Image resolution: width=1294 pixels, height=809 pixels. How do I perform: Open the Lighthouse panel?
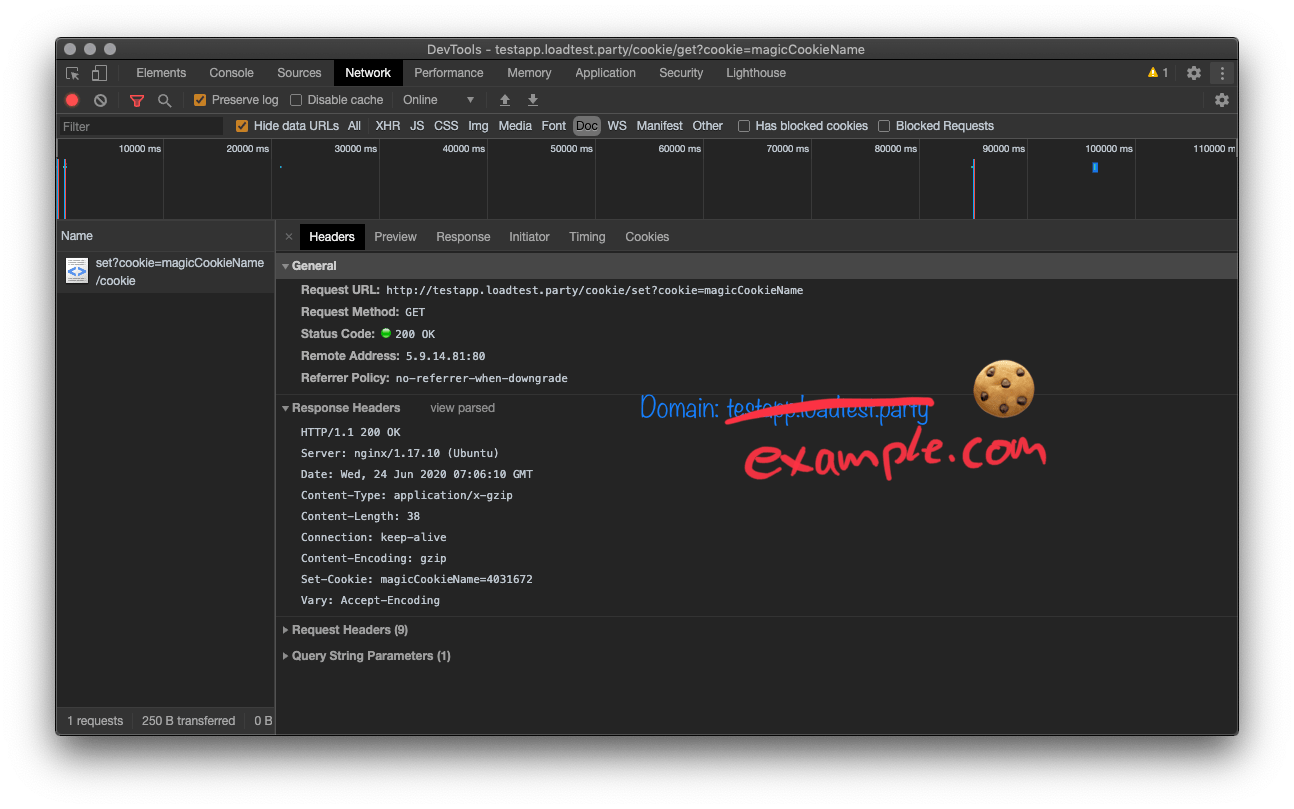(x=755, y=73)
